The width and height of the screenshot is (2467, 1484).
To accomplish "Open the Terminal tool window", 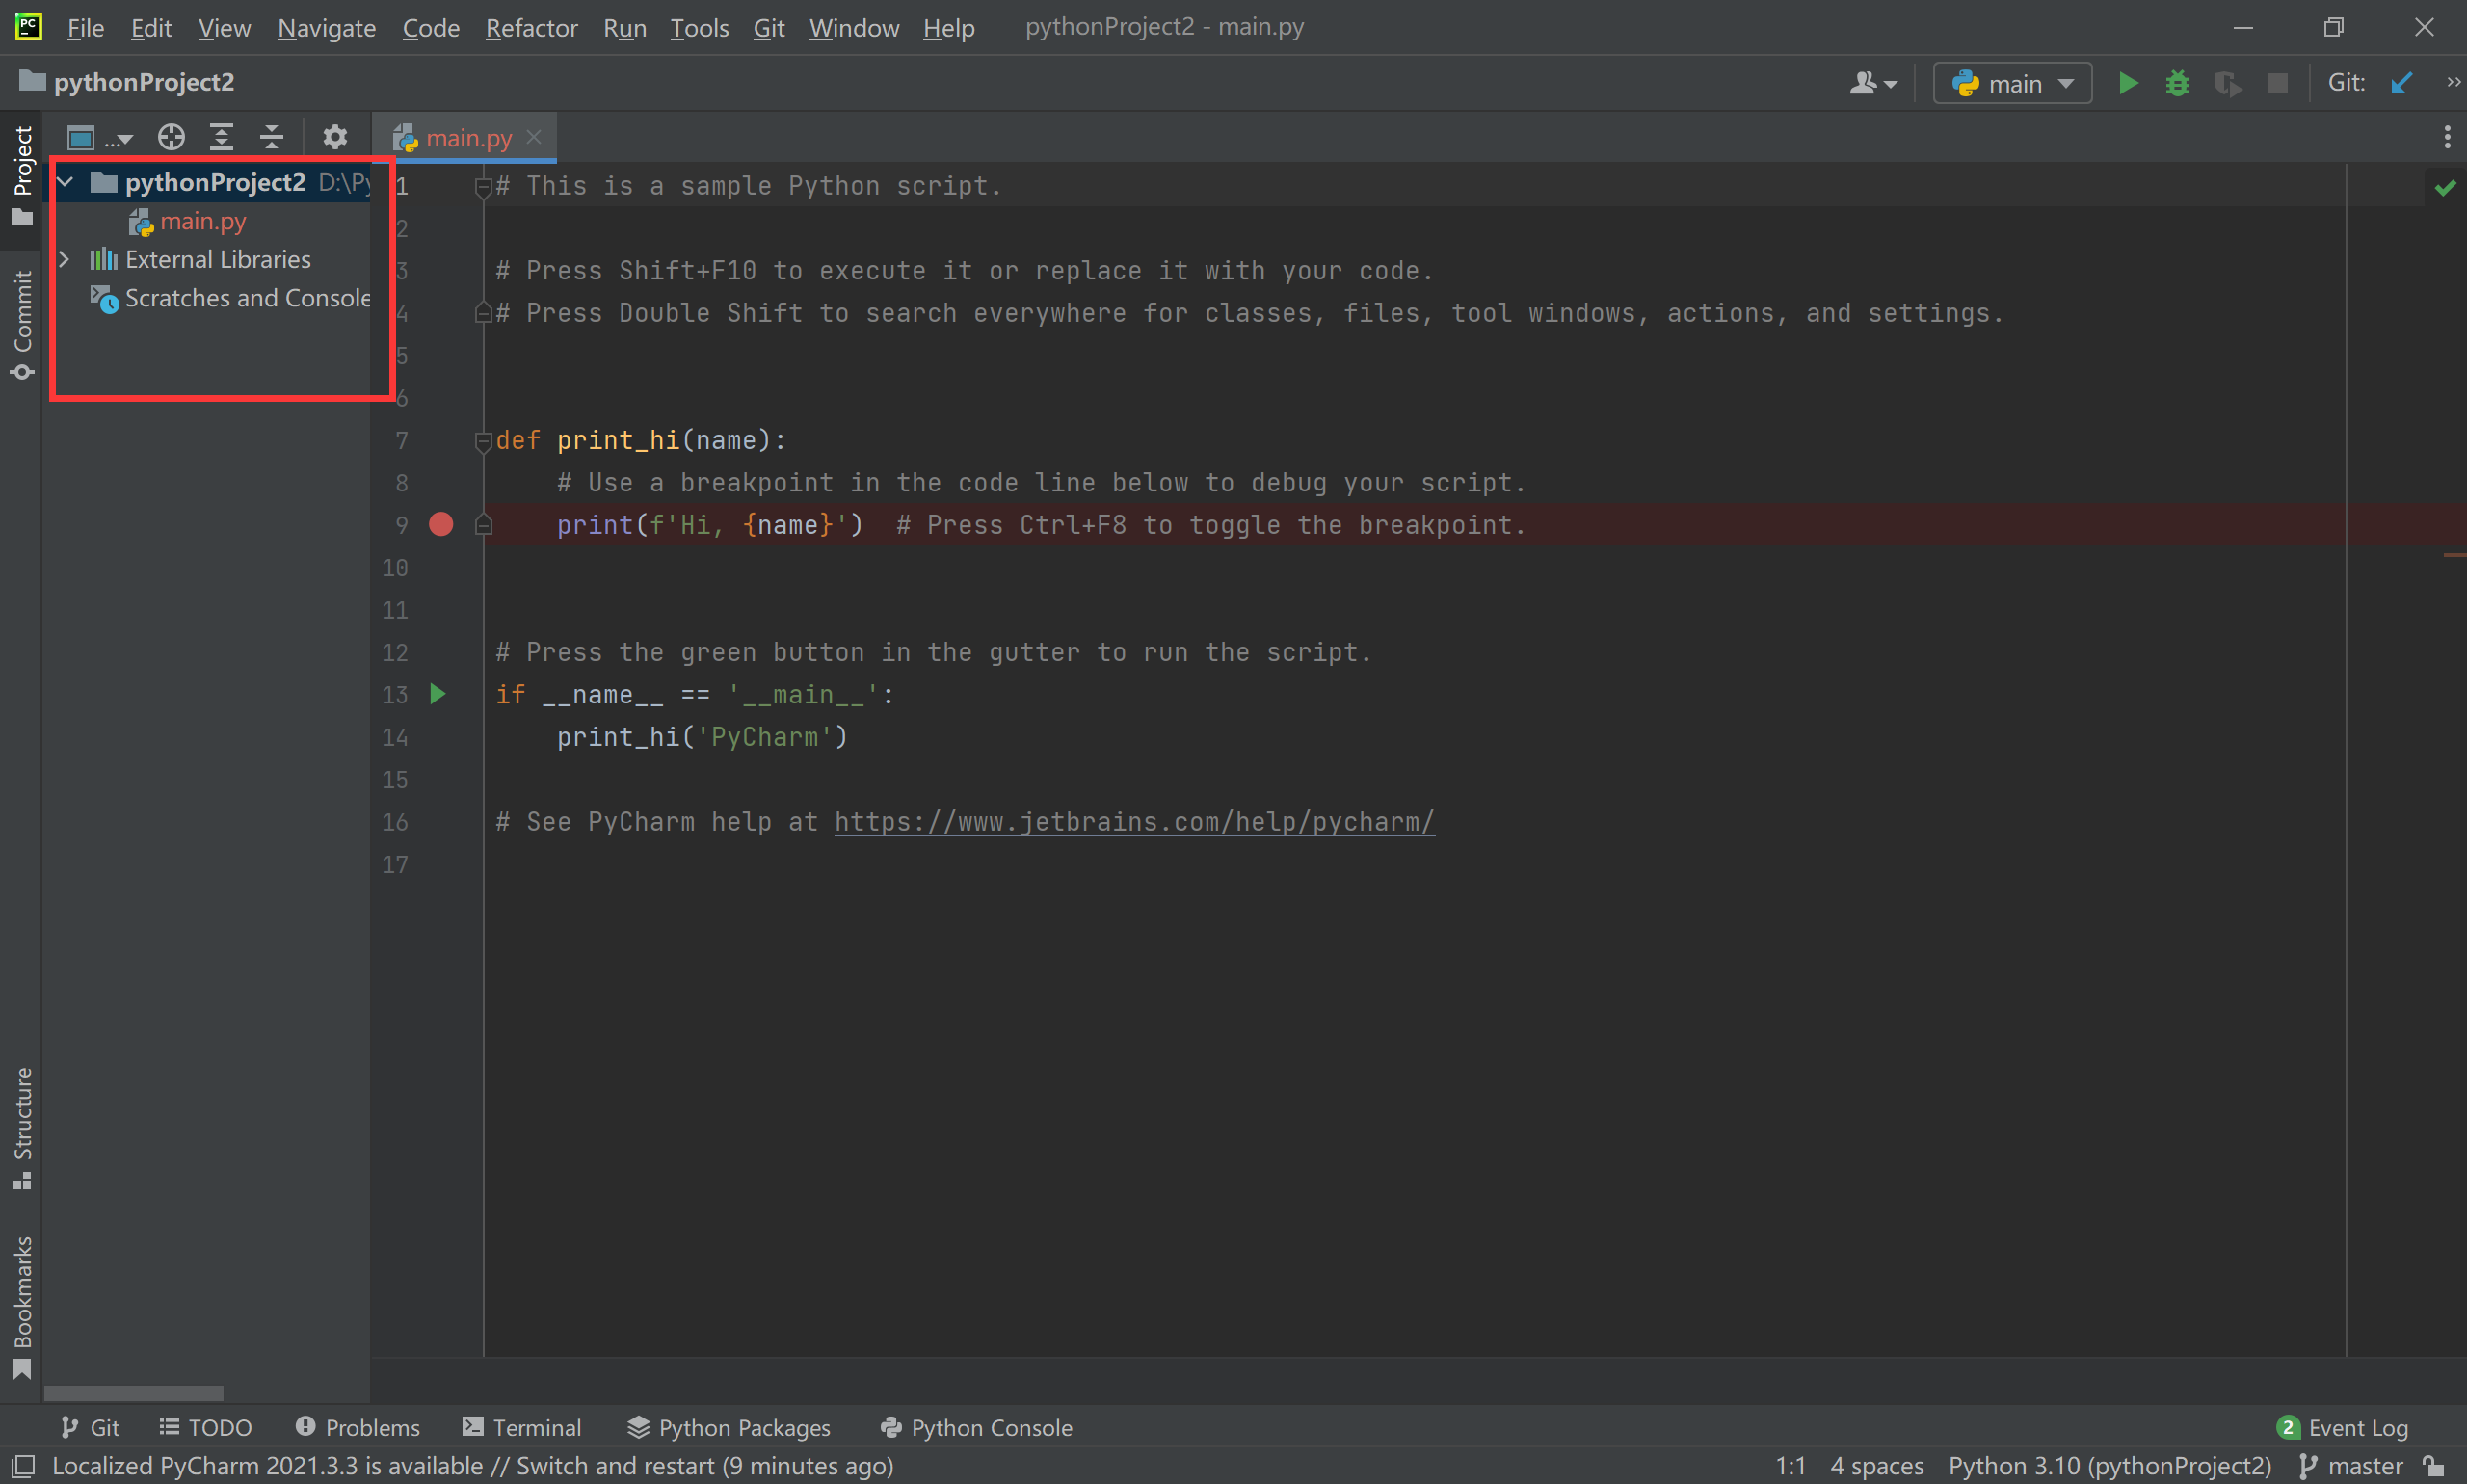I will [x=521, y=1427].
